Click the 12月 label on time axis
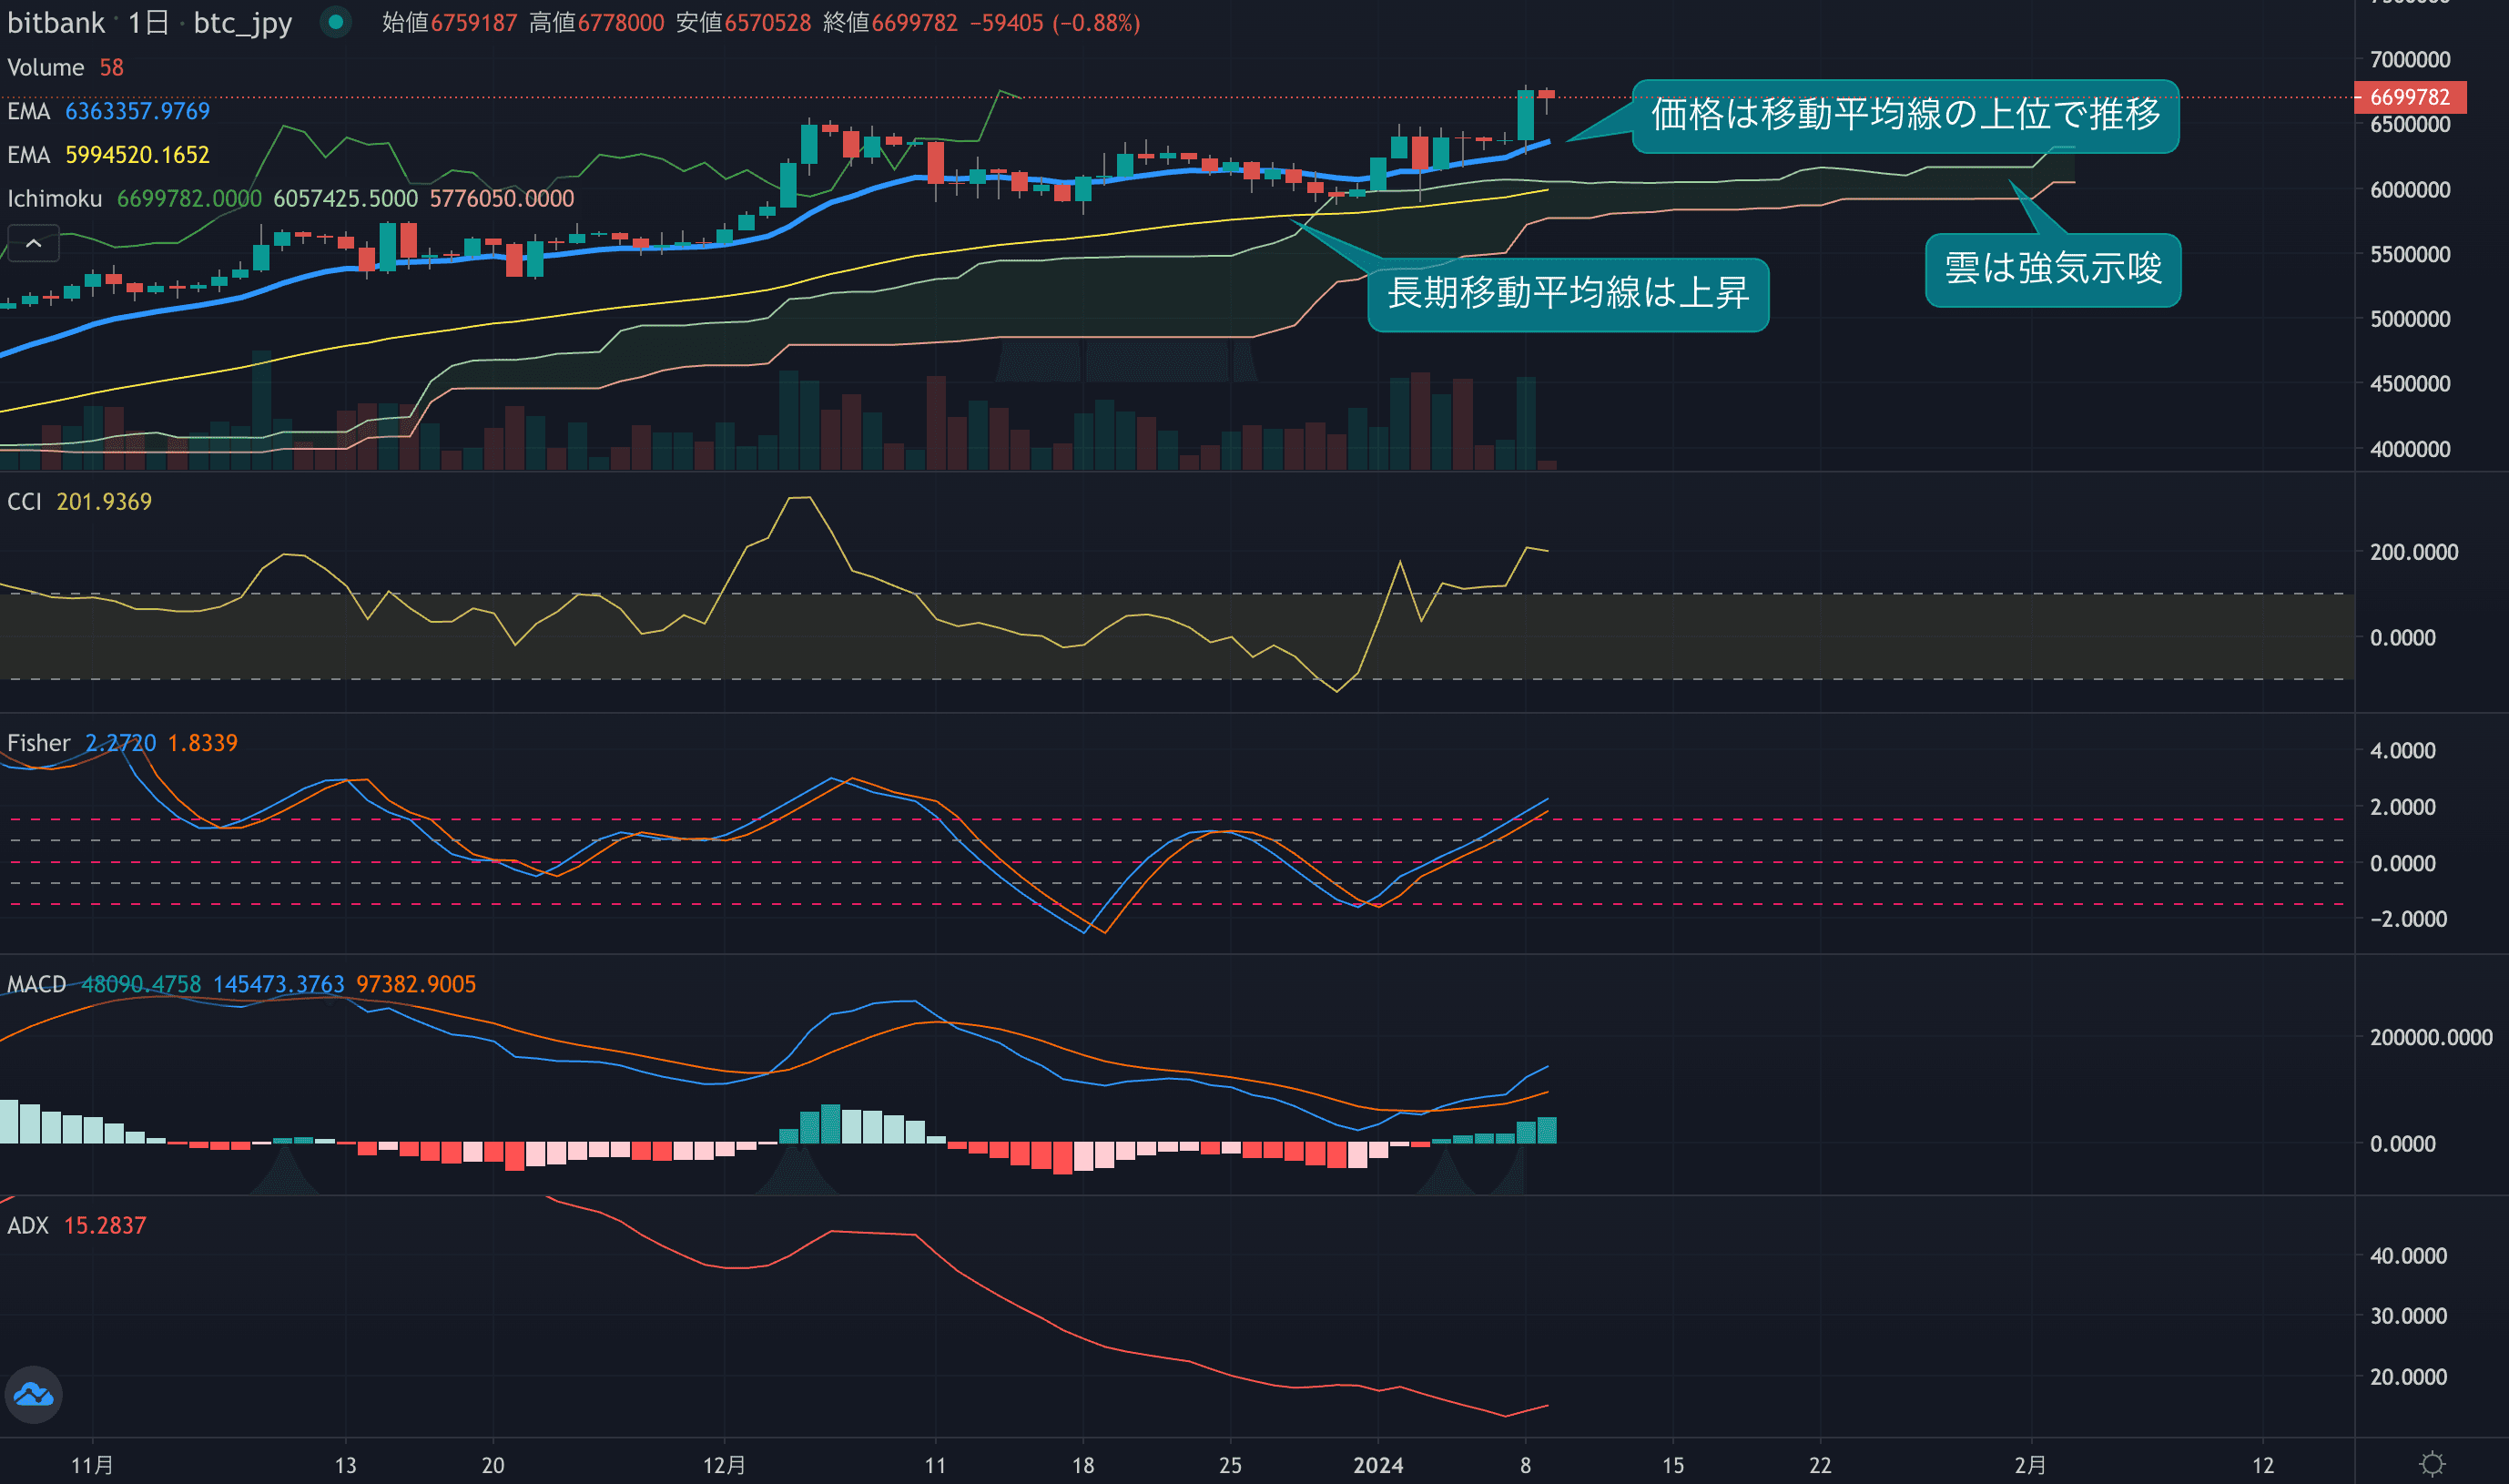Viewport: 2509px width, 1484px height. pyautogui.click(x=723, y=1465)
